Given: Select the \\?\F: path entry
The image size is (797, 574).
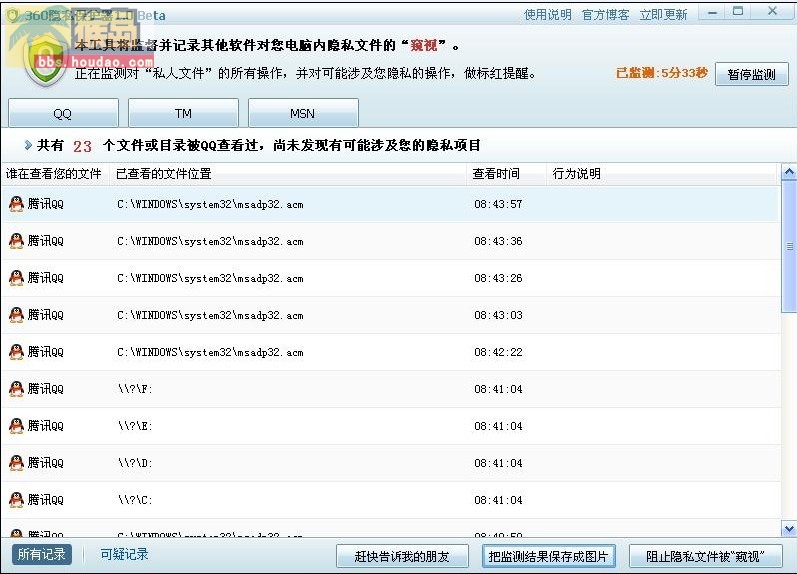Looking at the screenshot, I should [135, 389].
